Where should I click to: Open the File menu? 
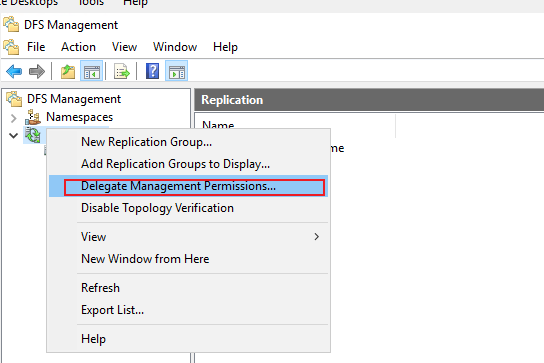point(36,47)
